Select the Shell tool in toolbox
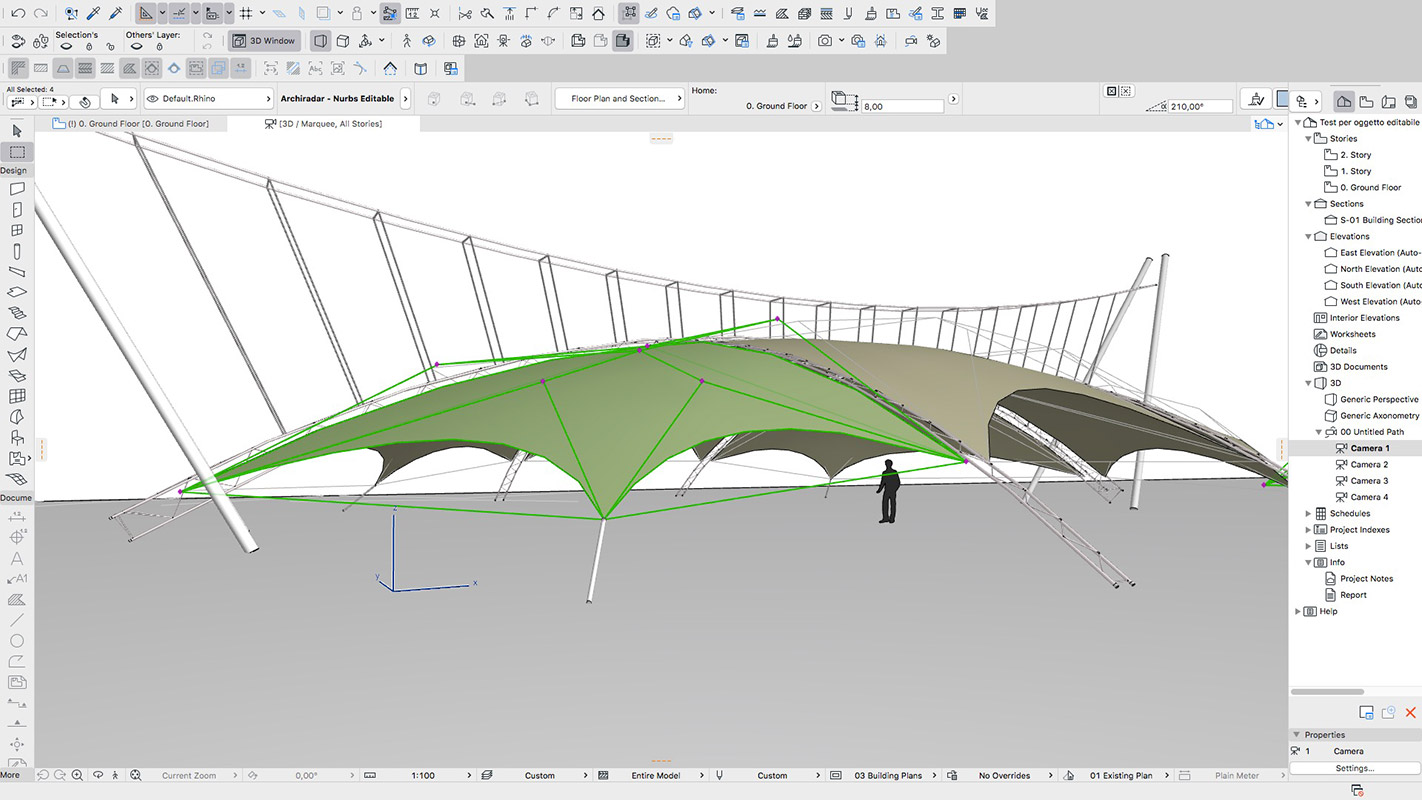This screenshot has height=800, width=1422. pyautogui.click(x=17, y=355)
